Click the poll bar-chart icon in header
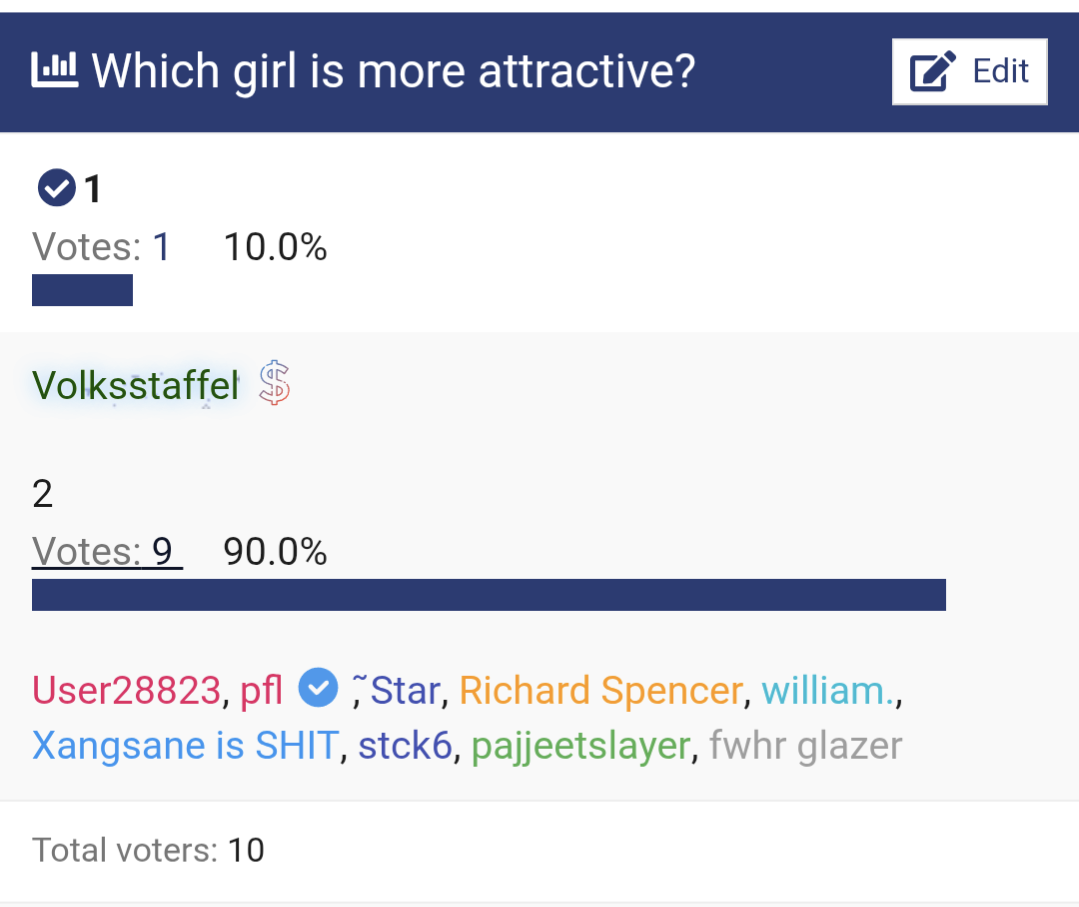 54,70
